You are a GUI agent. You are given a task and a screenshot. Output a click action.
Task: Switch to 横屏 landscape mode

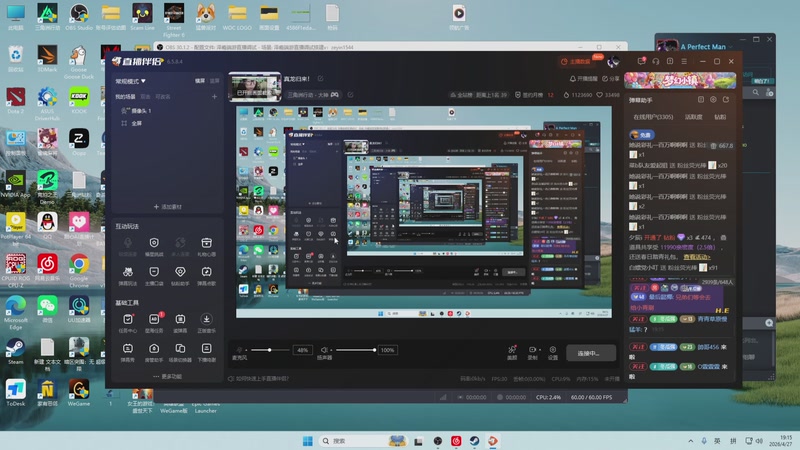click(x=199, y=81)
